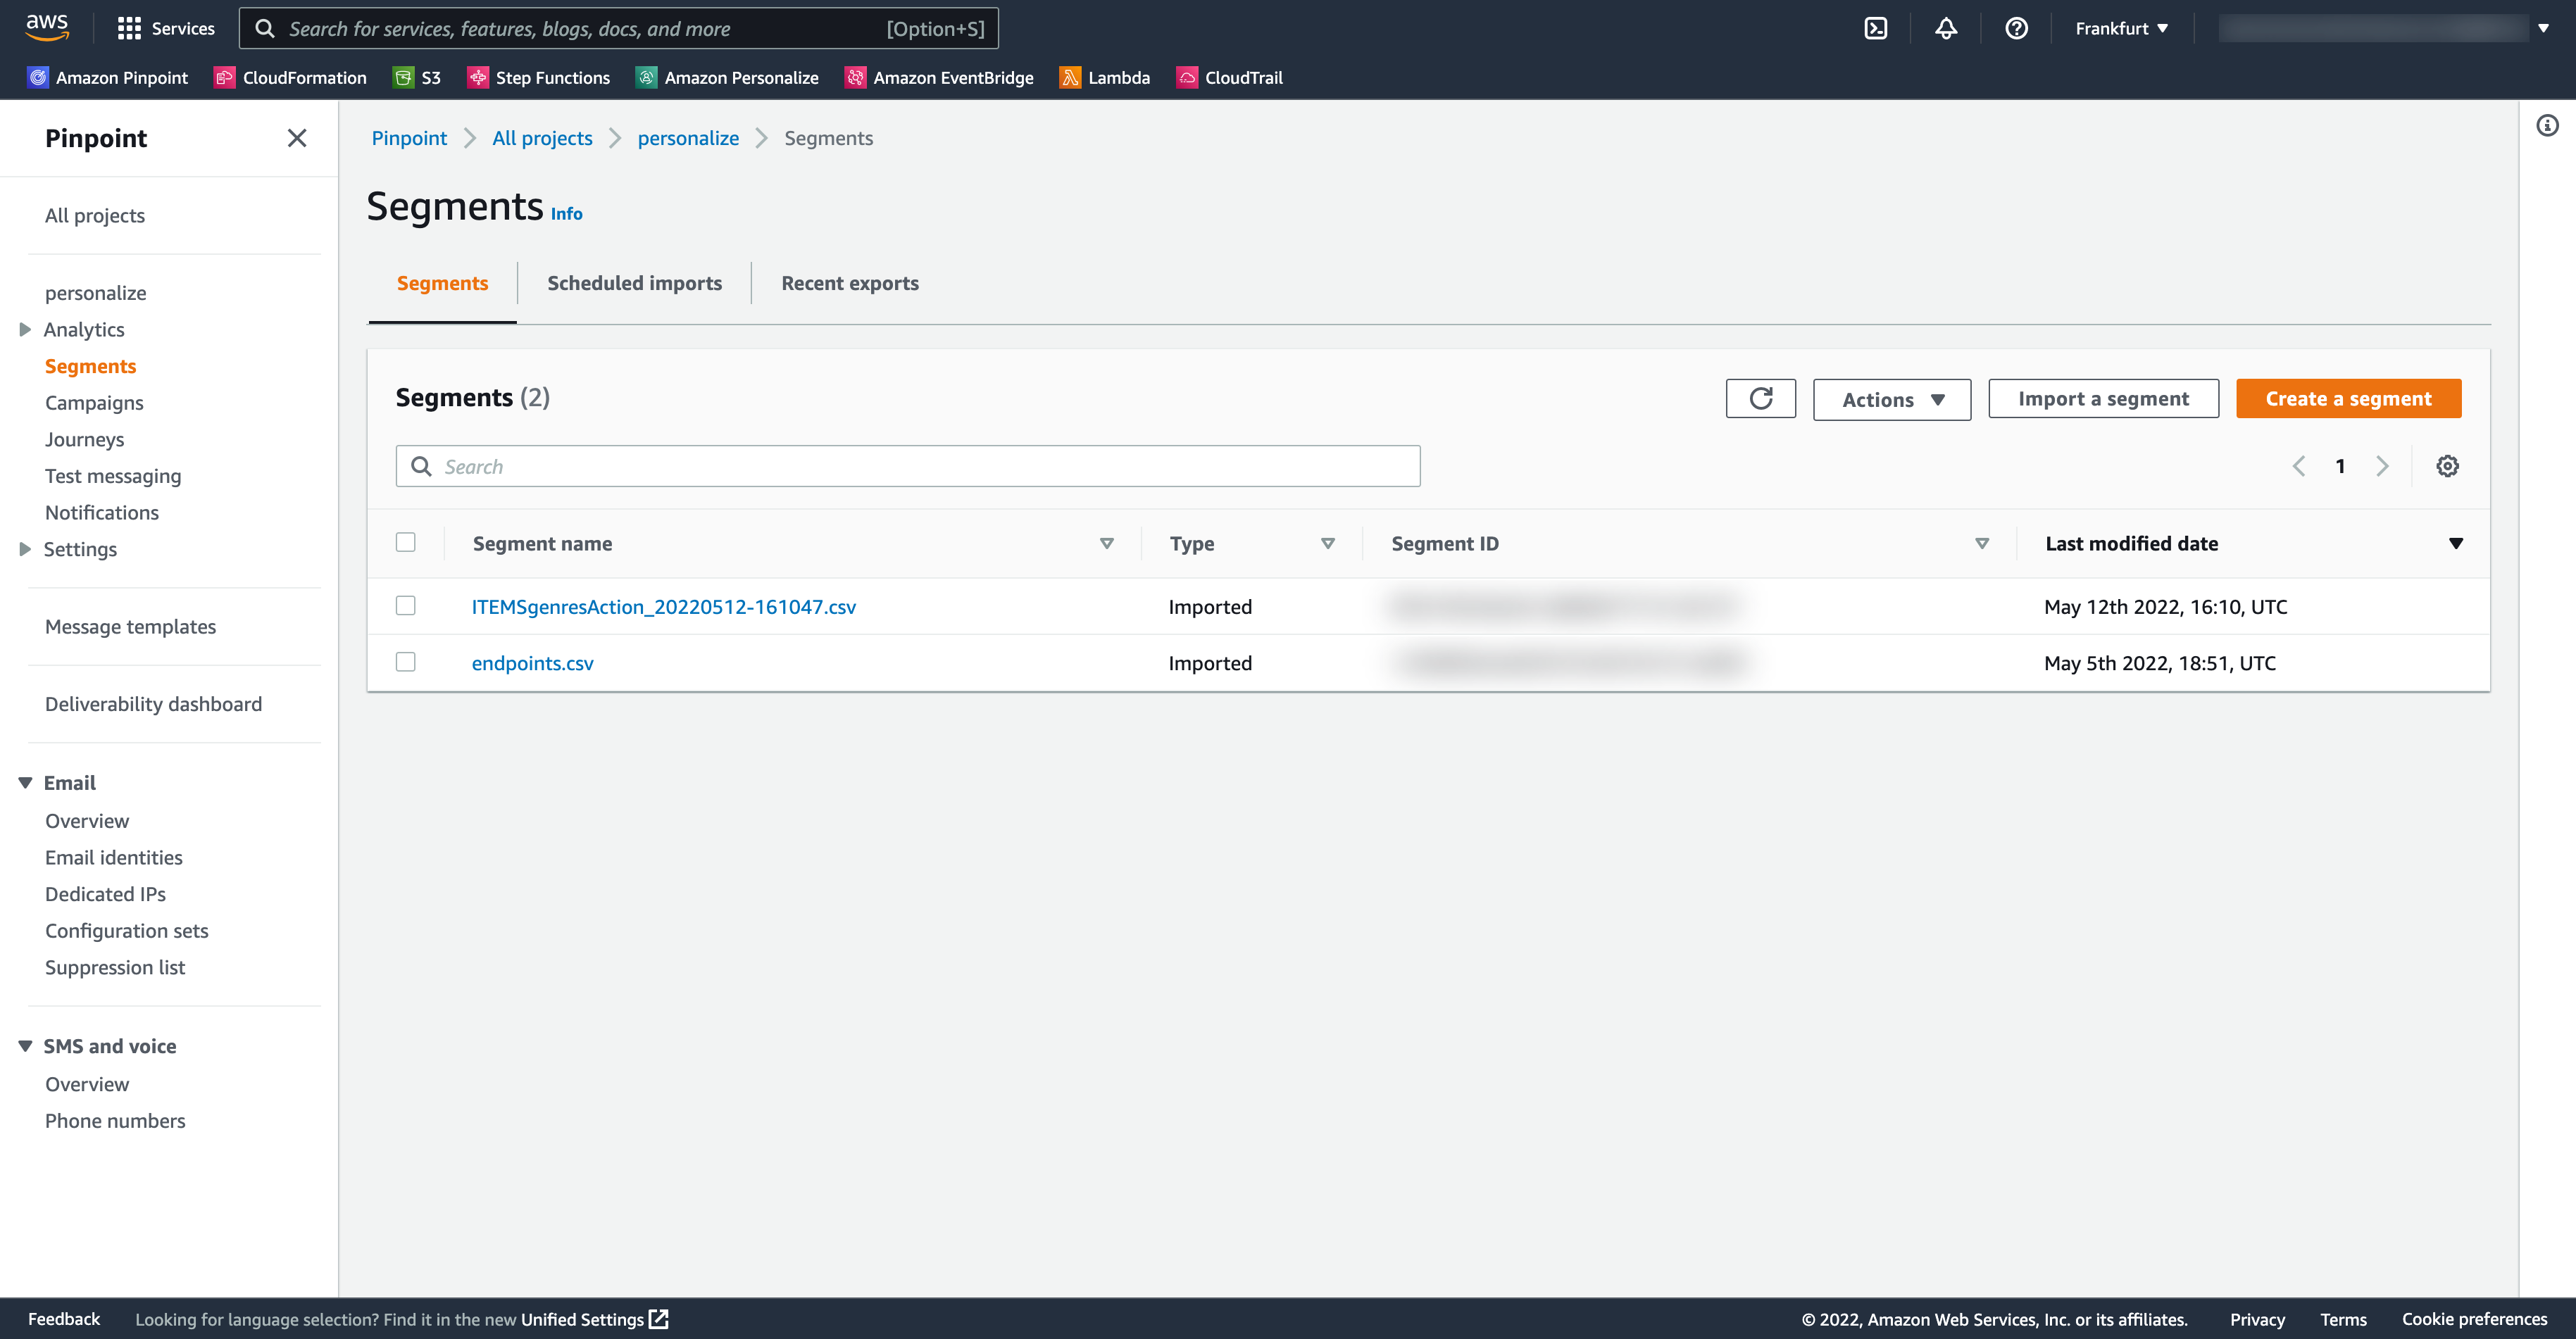
Task: Open the Amazon EventBridge shortcut icon
Action: (855, 78)
